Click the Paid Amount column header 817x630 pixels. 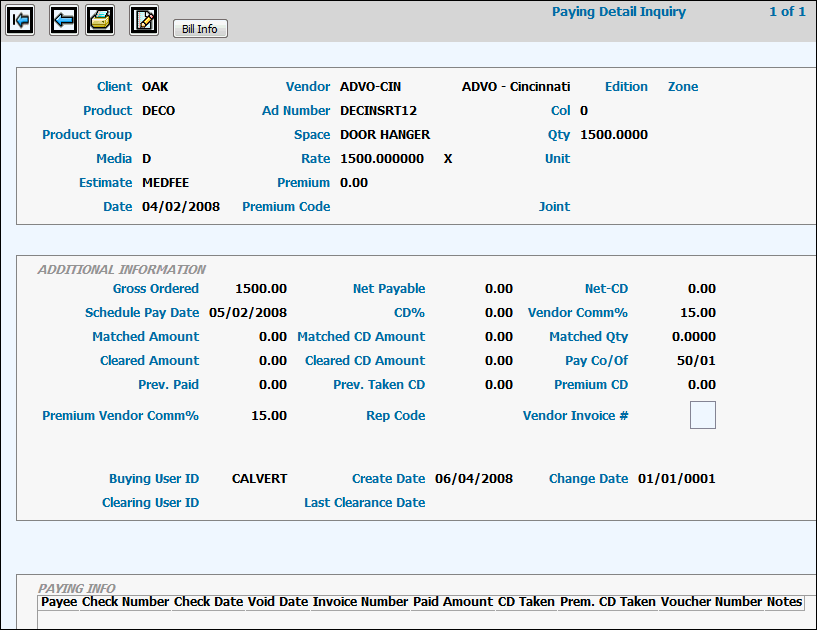tap(453, 602)
